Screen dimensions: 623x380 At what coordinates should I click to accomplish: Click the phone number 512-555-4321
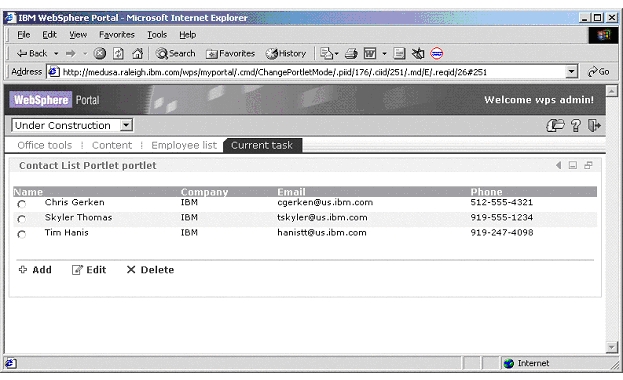[501, 202]
